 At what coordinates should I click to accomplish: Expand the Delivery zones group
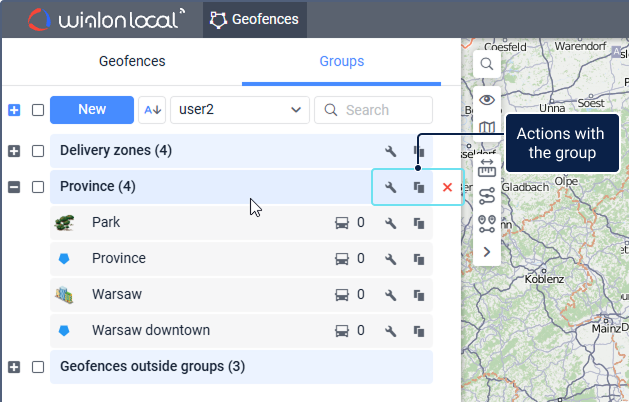14,151
